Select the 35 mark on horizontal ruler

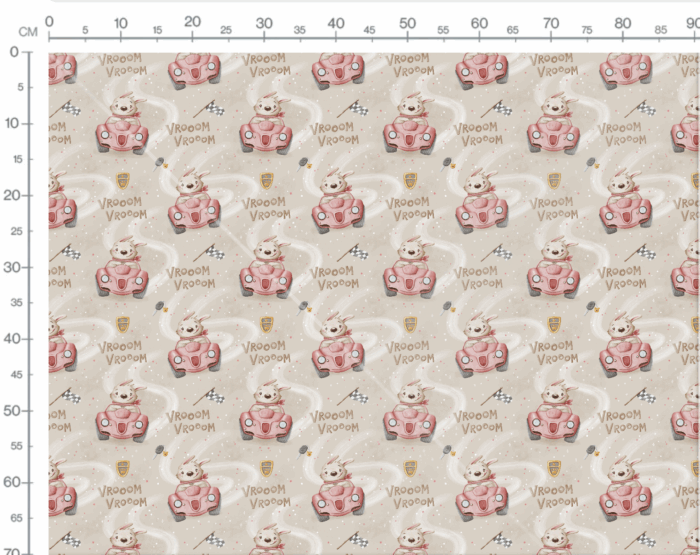300,30
